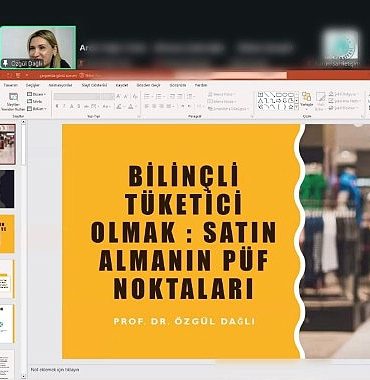Click the Increase Indent icon
Image resolution: width=370 pixels, height=380 pixels.
coord(180,96)
